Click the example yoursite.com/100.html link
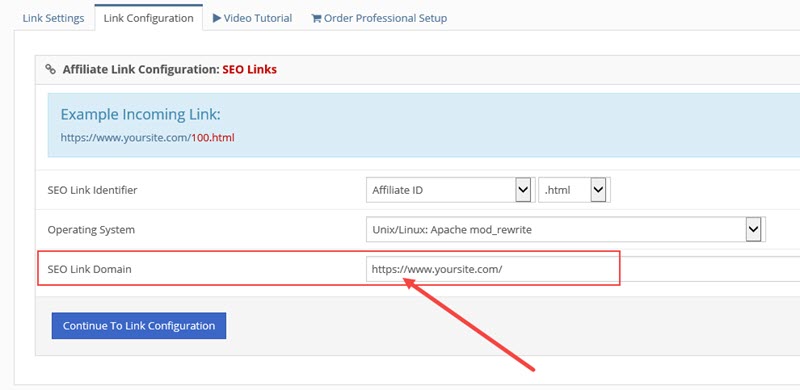The image size is (800, 390). click(x=147, y=137)
